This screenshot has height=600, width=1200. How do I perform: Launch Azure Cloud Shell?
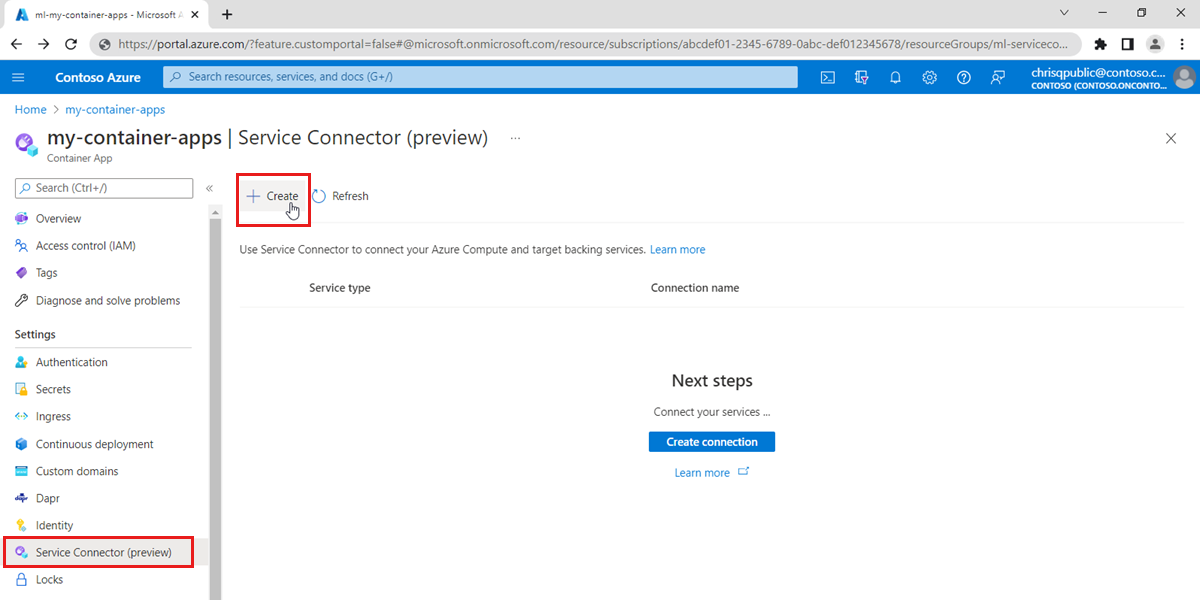pos(827,77)
